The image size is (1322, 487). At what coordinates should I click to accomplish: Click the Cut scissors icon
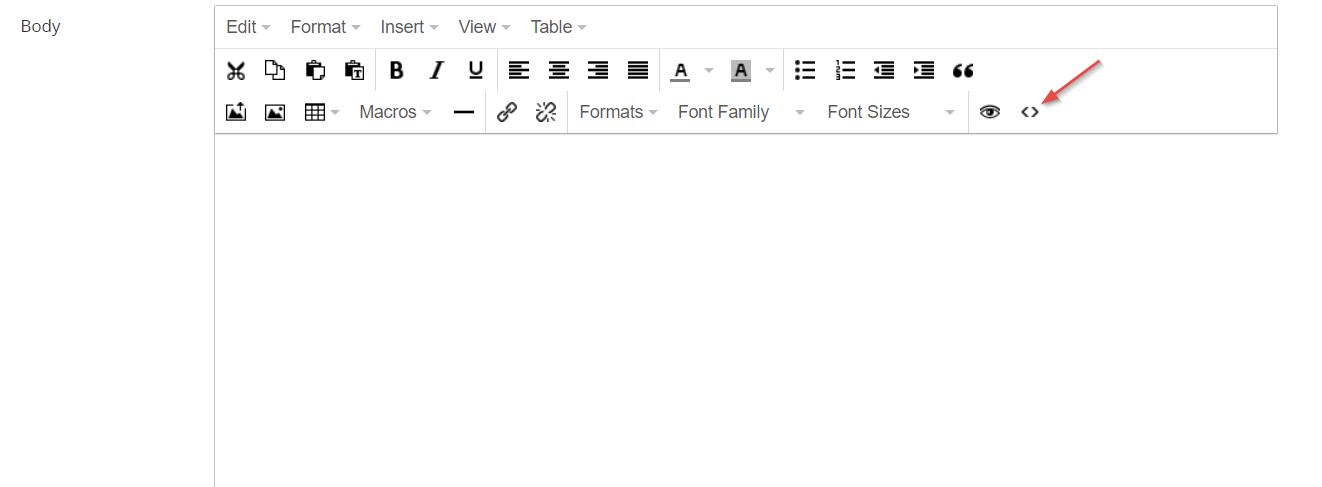236,70
